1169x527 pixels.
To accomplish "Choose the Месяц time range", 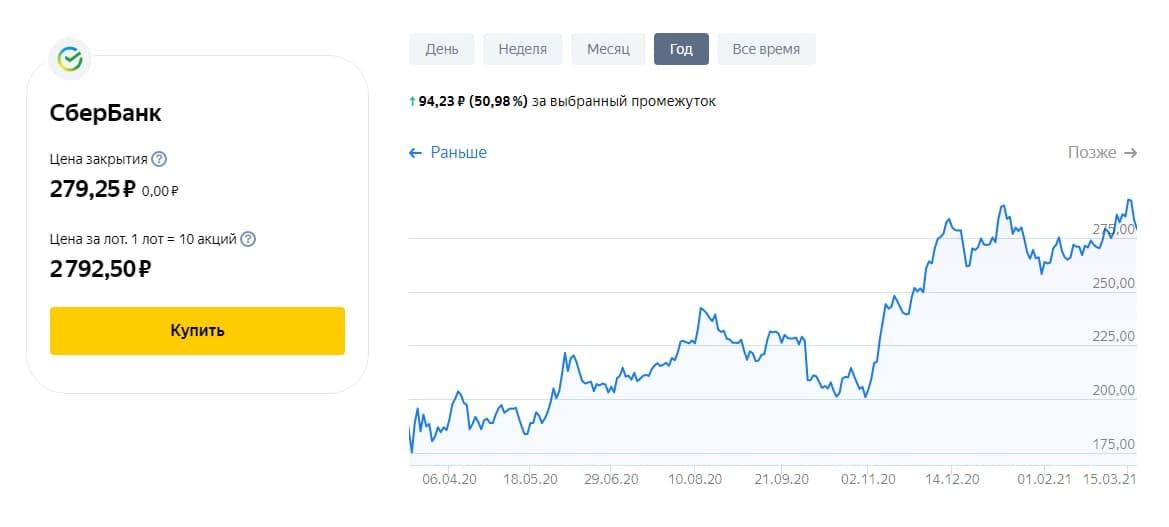I will pyautogui.click(x=608, y=49).
